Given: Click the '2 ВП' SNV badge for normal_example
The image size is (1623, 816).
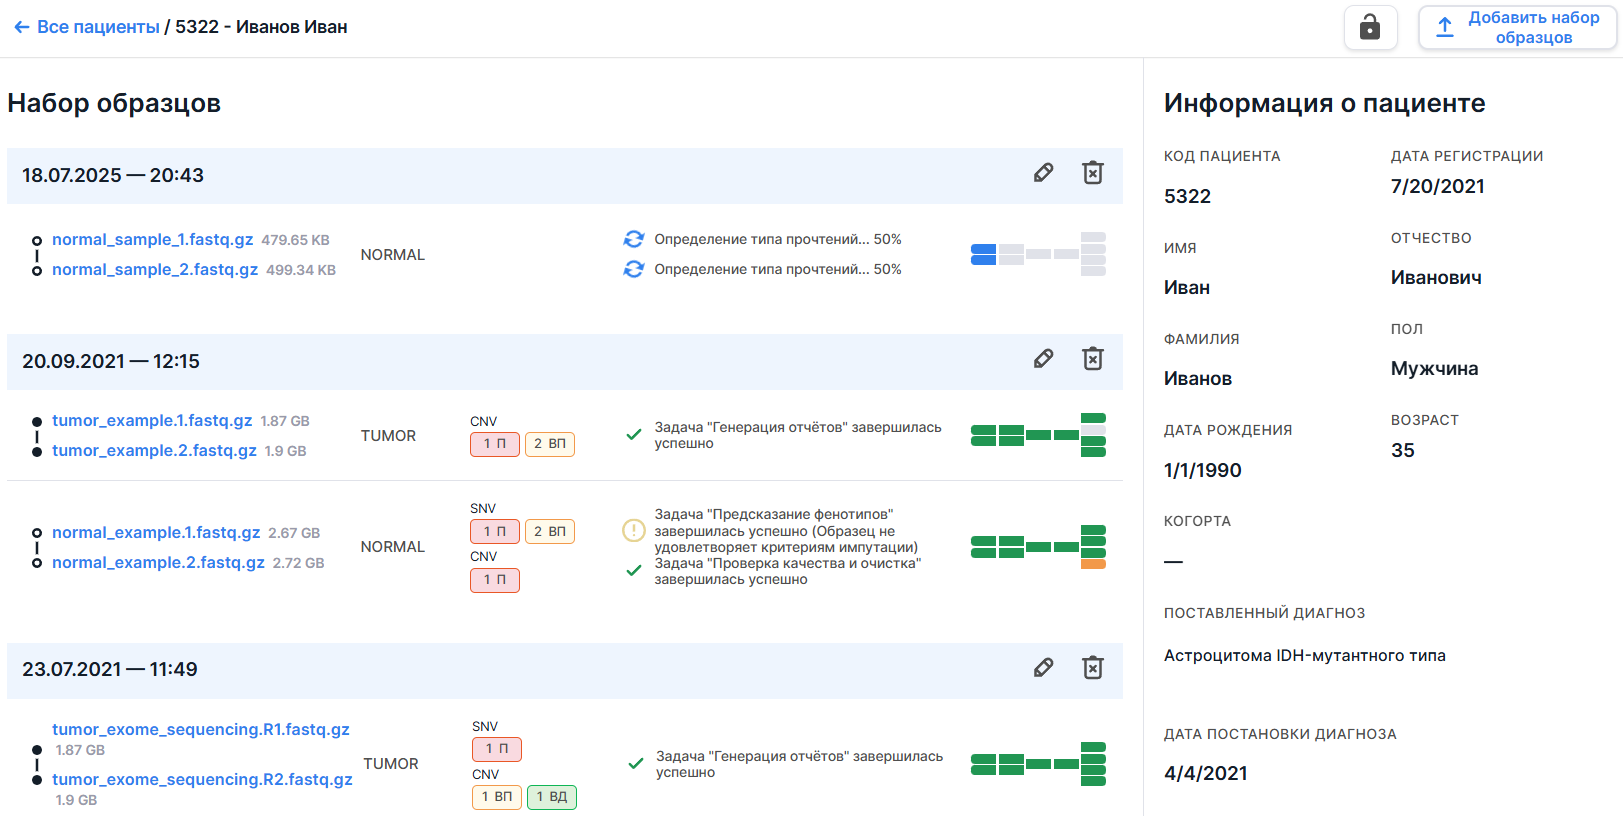Looking at the screenshot, I should coord(549,532).
